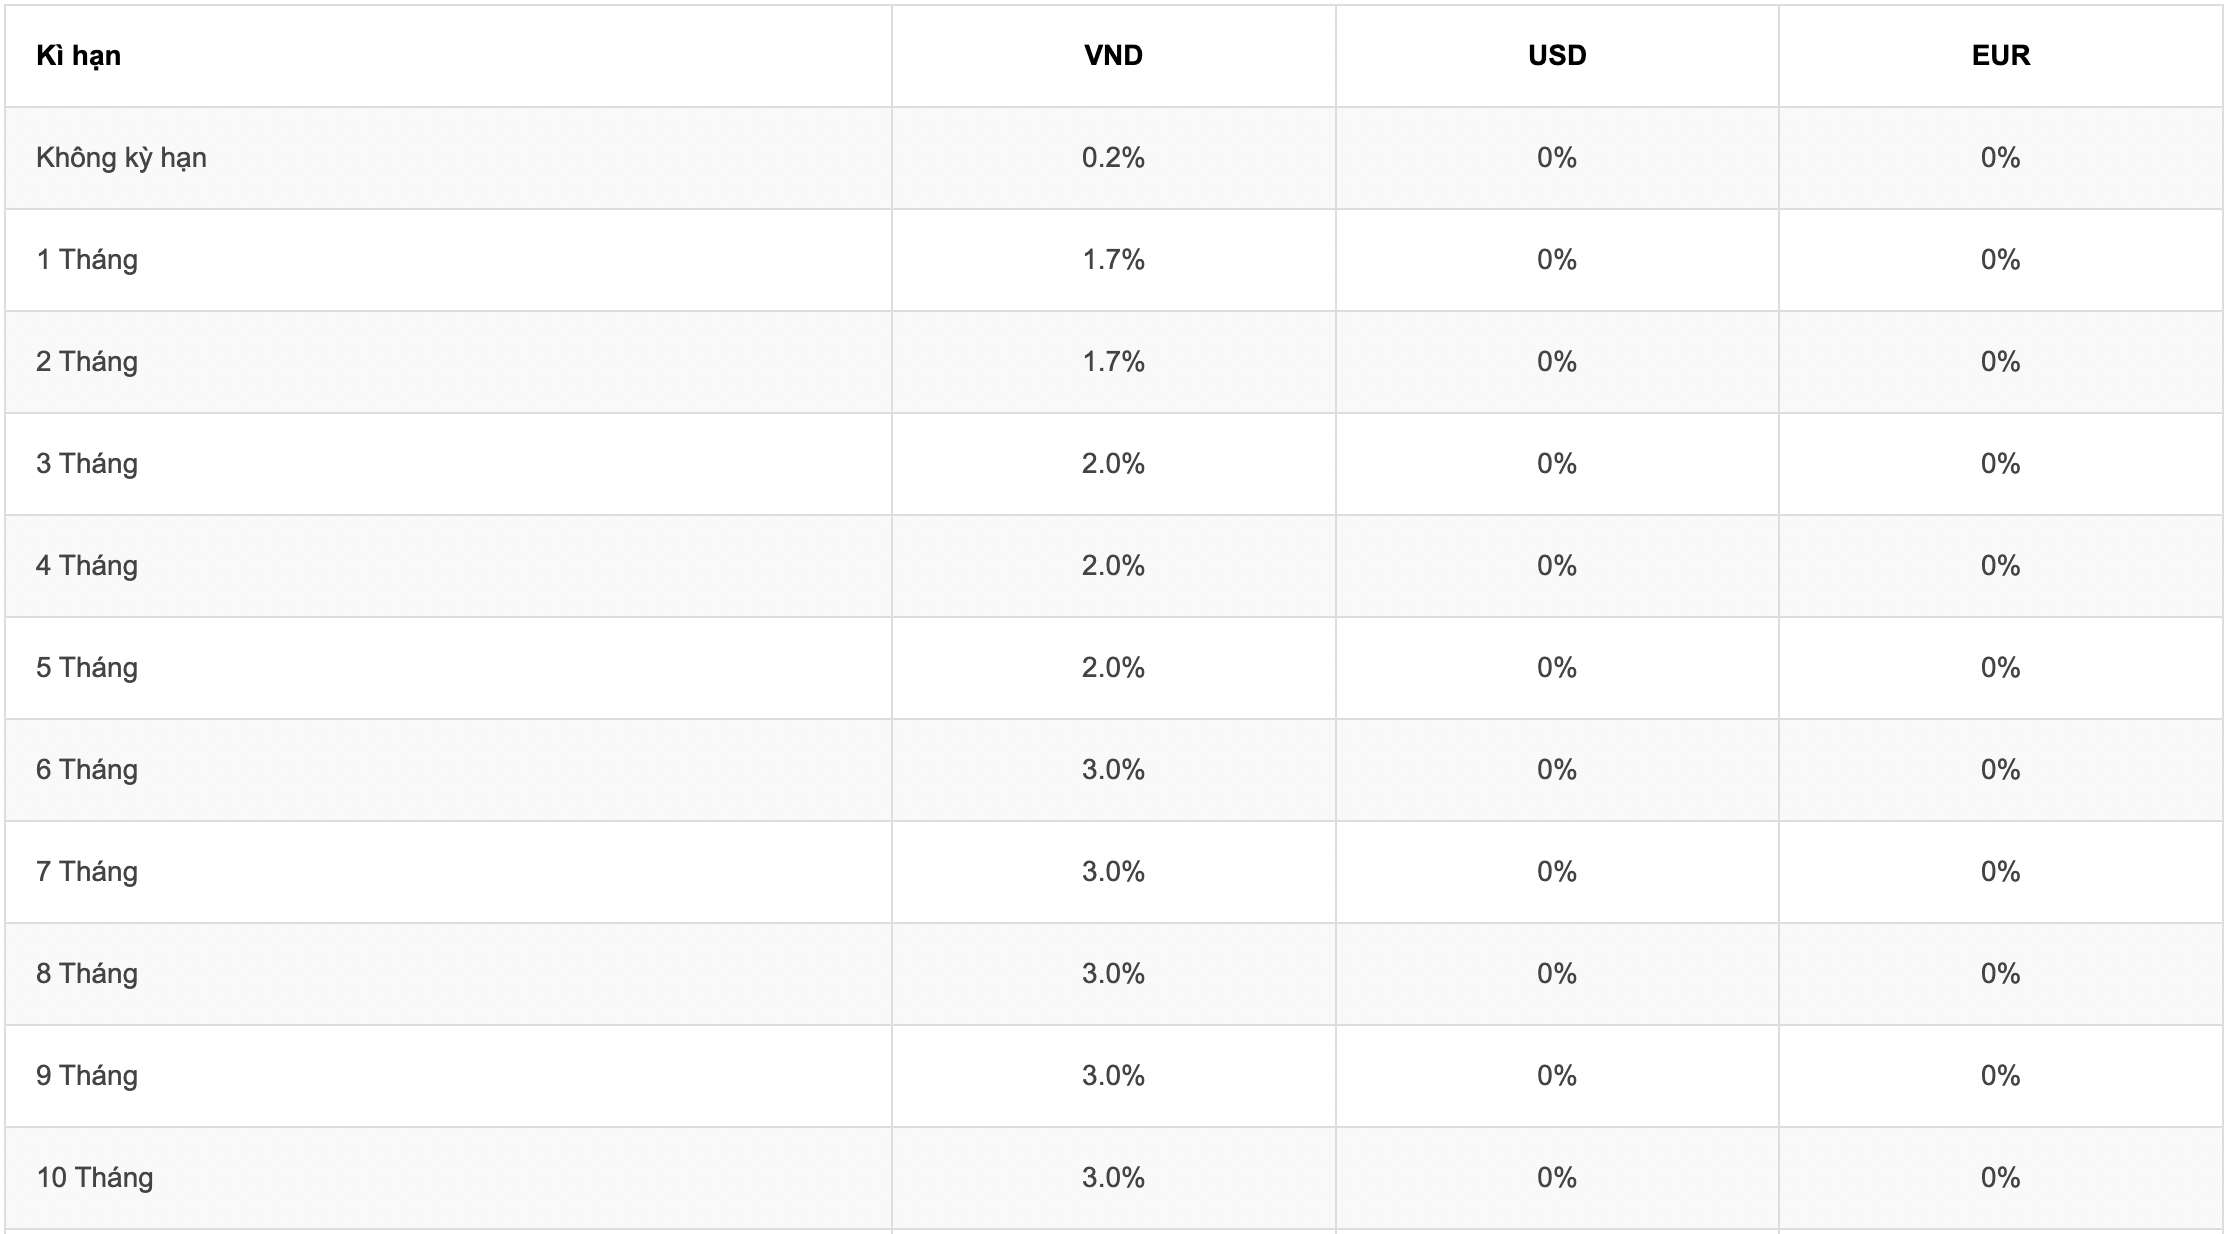Click the EUR column header
Image resolution: width=2230 pixels, height=1234 pixels.
[2000, 56]
